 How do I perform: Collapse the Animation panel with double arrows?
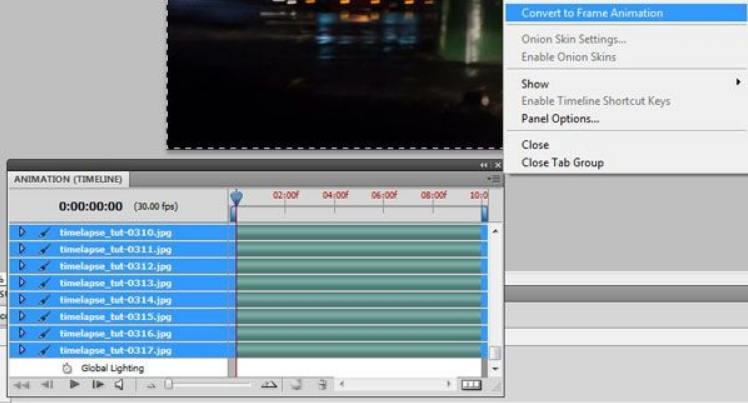click(x=484, y=165)
